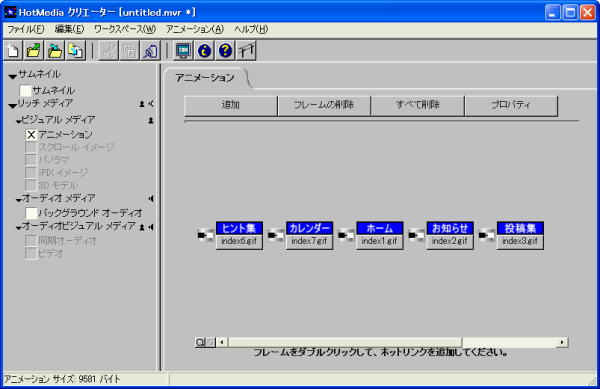Click the transition connector before カレンダー frame
The width and height of the screenshot is (600, 389).
tap(276, 235)
